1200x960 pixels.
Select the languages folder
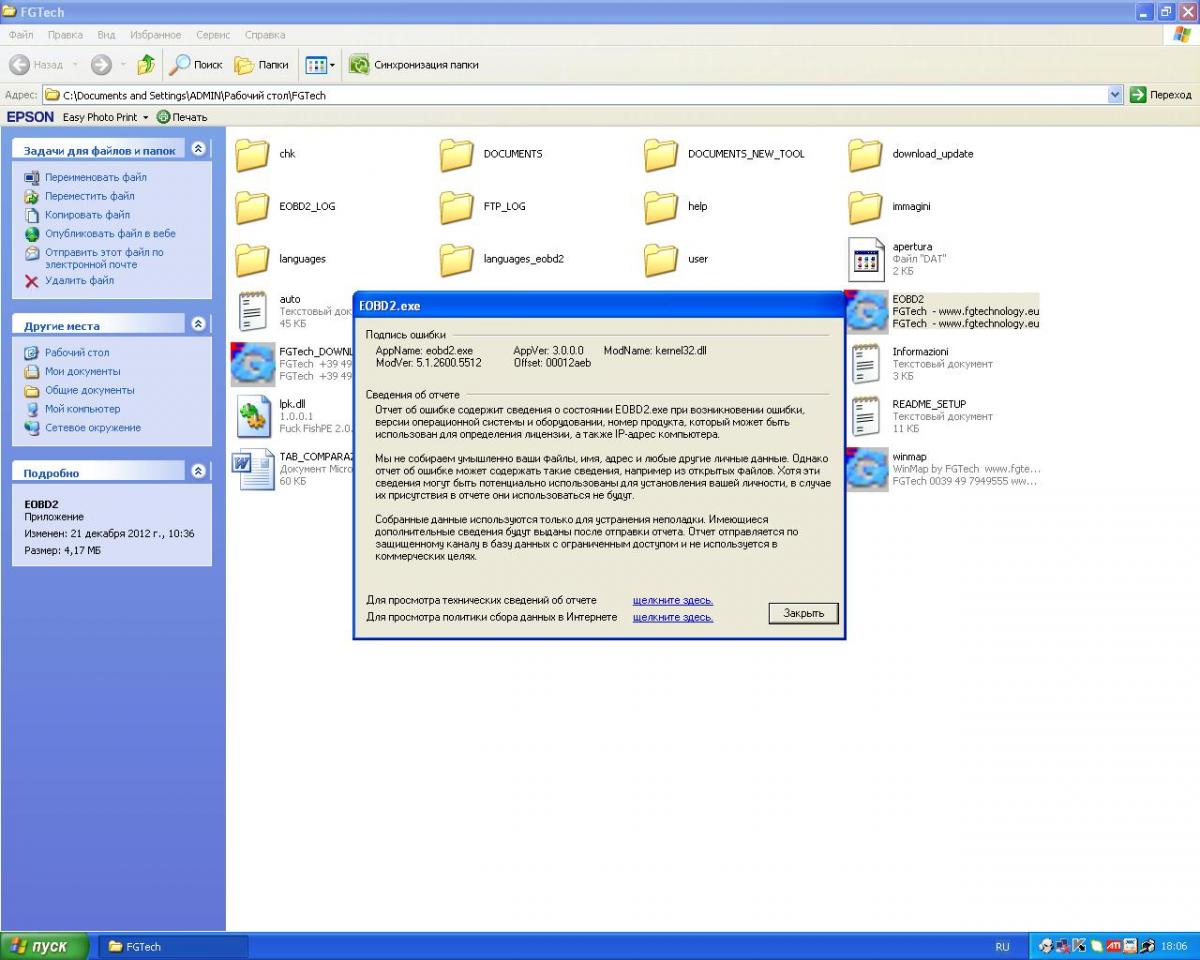[x=280, y=259]
